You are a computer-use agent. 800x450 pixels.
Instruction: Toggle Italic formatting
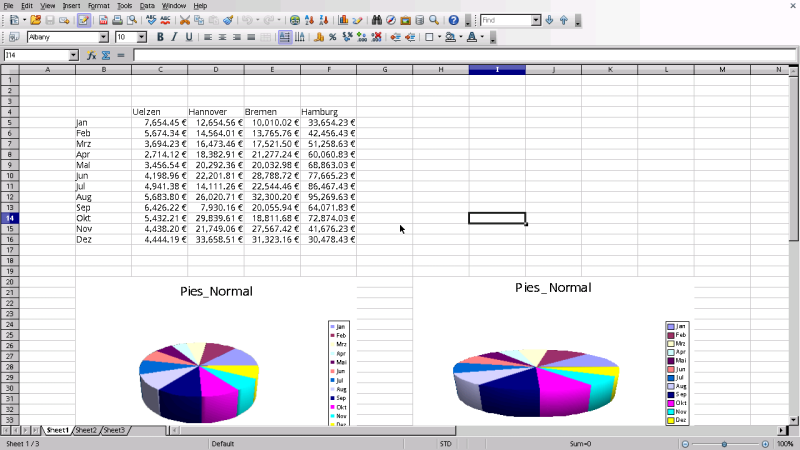point(174,37)
